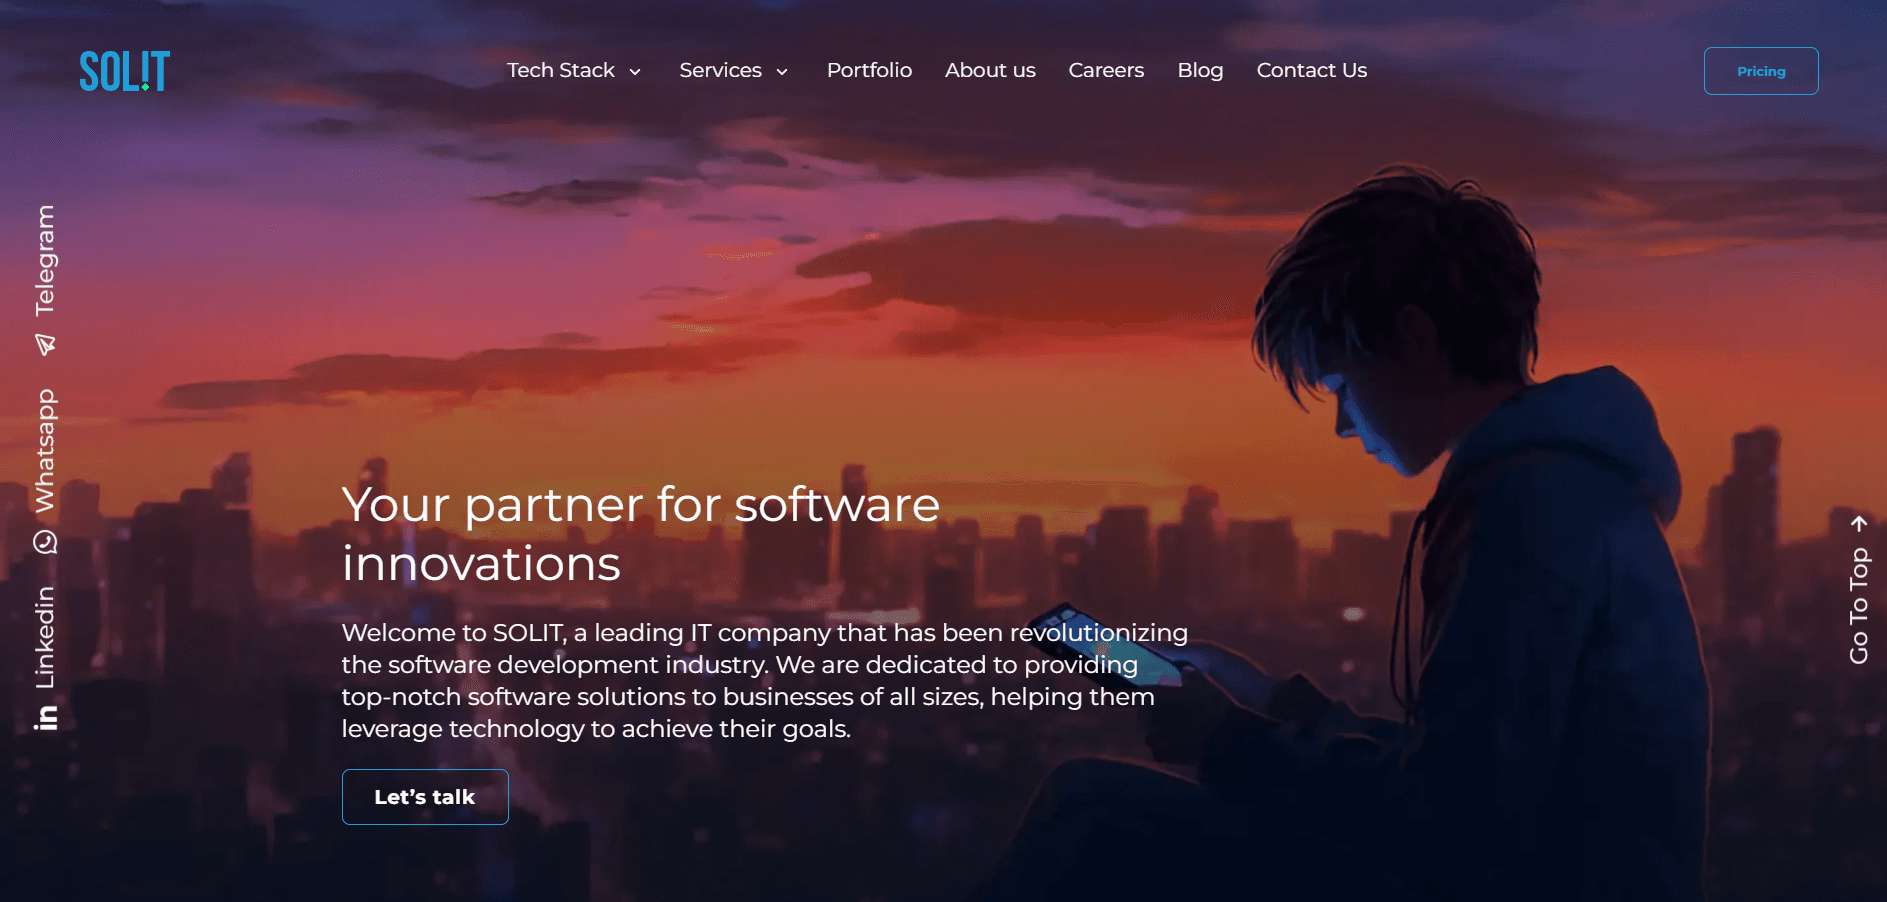Viewport: 1887px width, 902px height.
Task: Visit the Careers page
Action: (1106, 70)
